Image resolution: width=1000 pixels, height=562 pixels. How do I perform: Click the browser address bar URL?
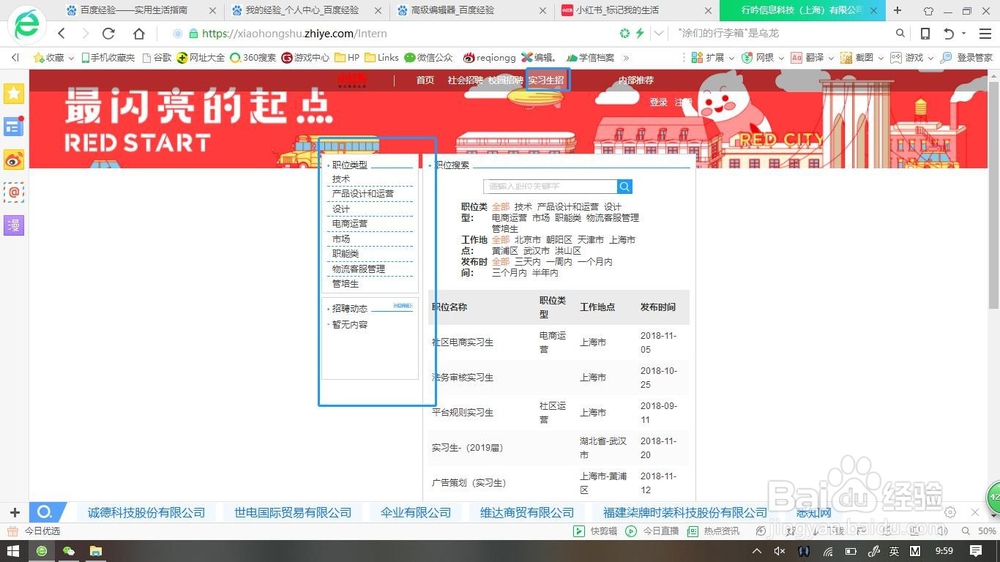tap(294, 33)
